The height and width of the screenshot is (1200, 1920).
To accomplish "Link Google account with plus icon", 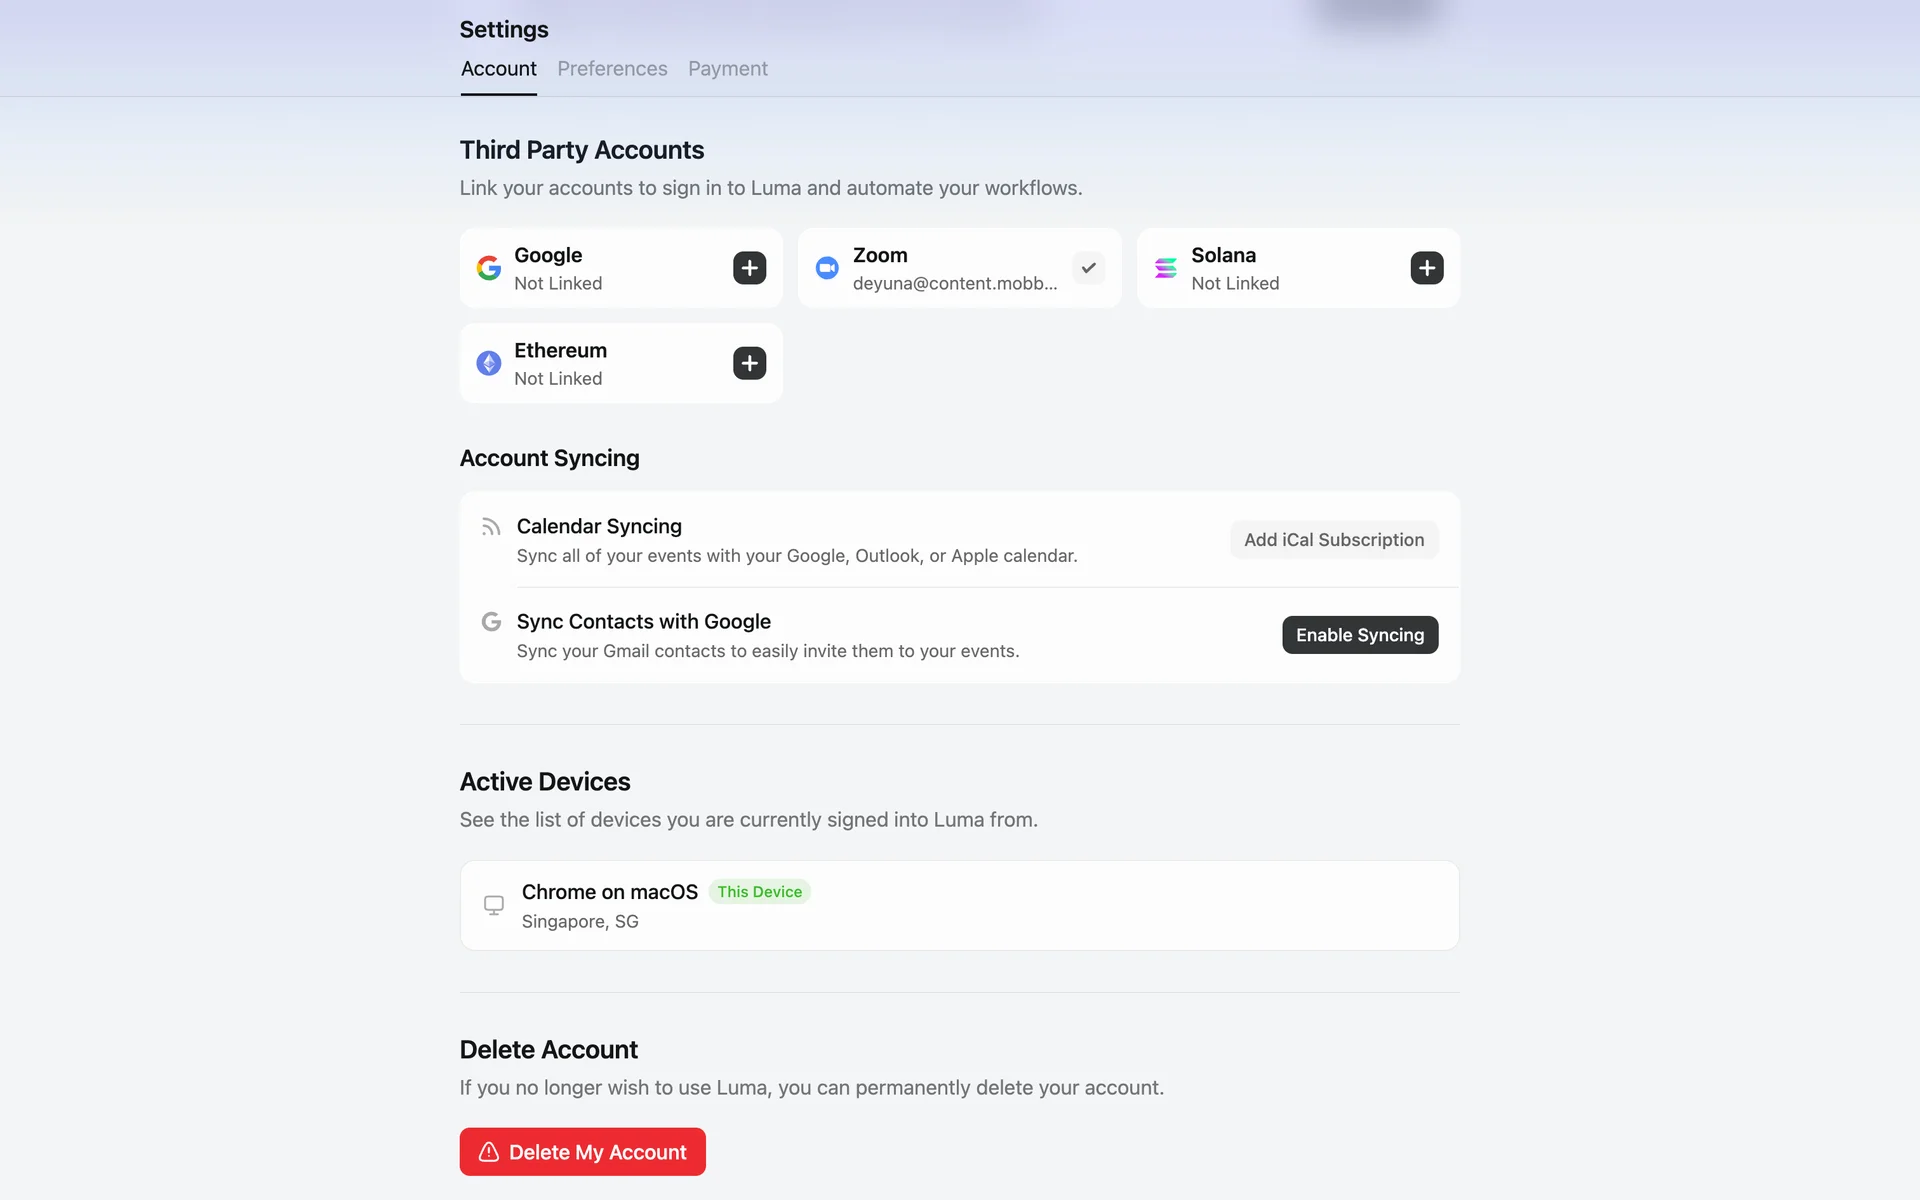I will [x=749, y=268].
